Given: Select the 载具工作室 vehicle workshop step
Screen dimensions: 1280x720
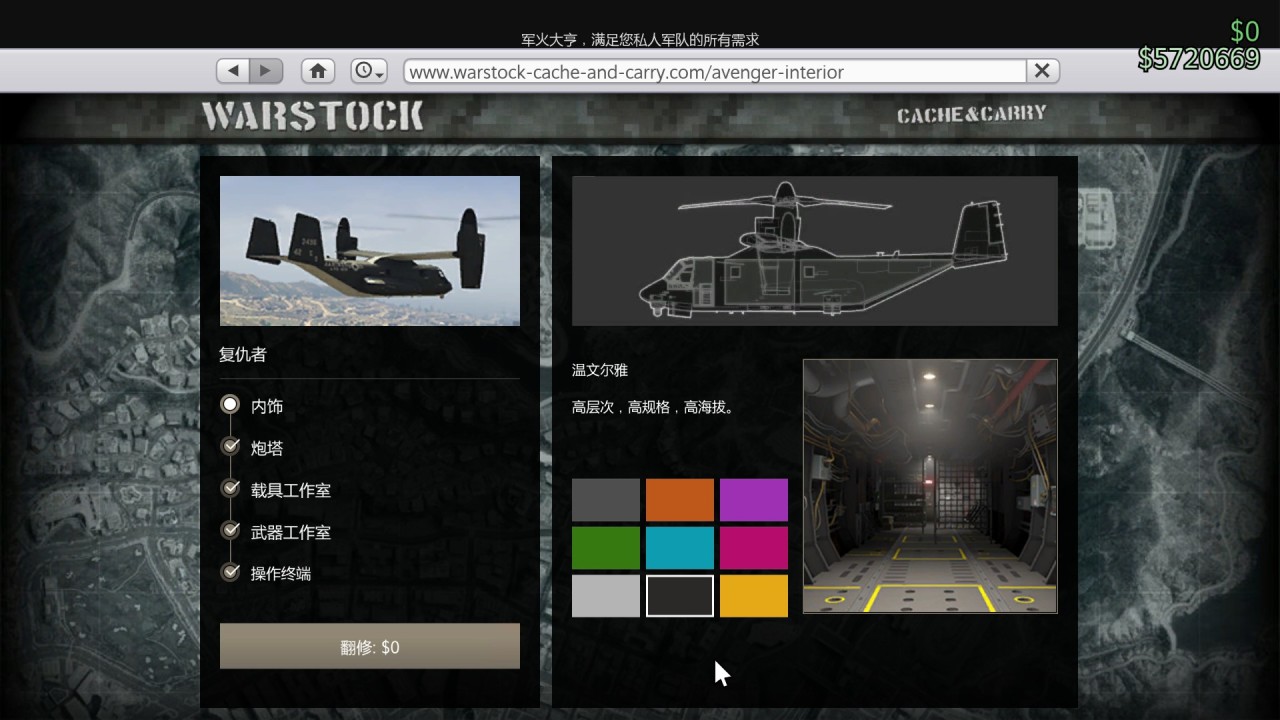Looking at the screenshot, I should (x=276, y=490).
